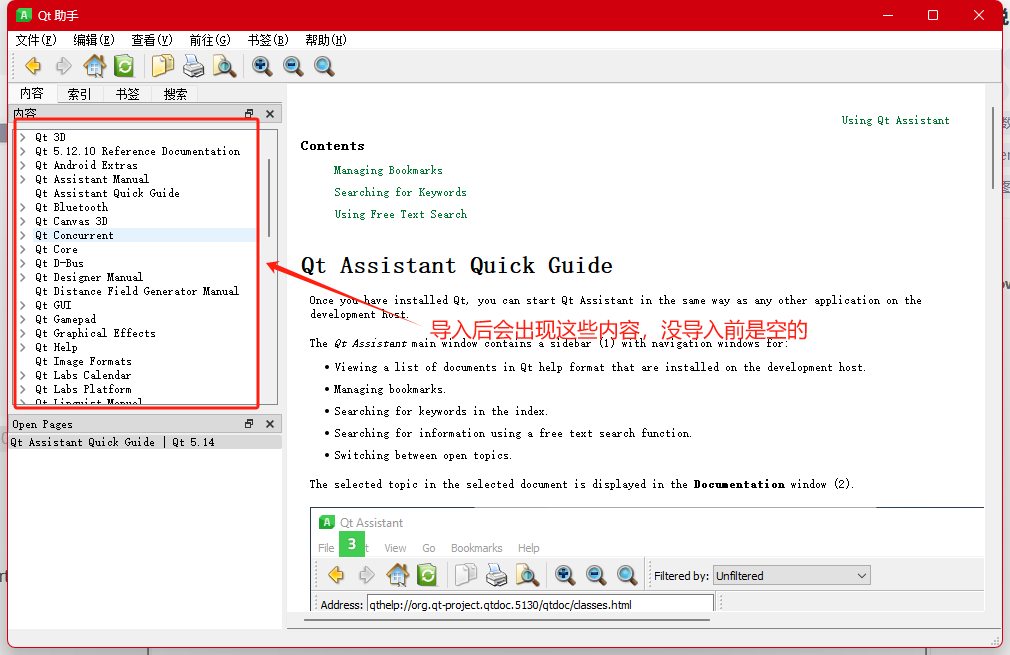Select Qt Graphical Effects entry

point(95,334)
